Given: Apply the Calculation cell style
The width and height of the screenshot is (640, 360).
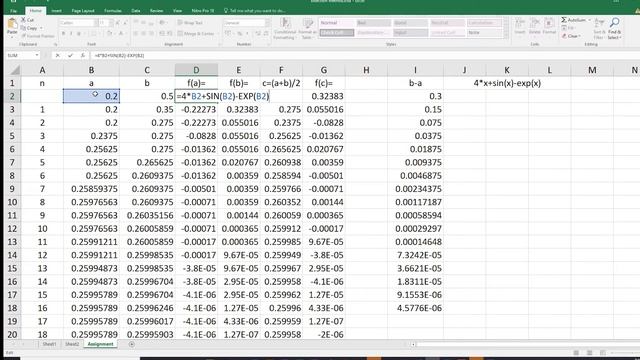Looking at the screenshot, I should pos(484,23).
